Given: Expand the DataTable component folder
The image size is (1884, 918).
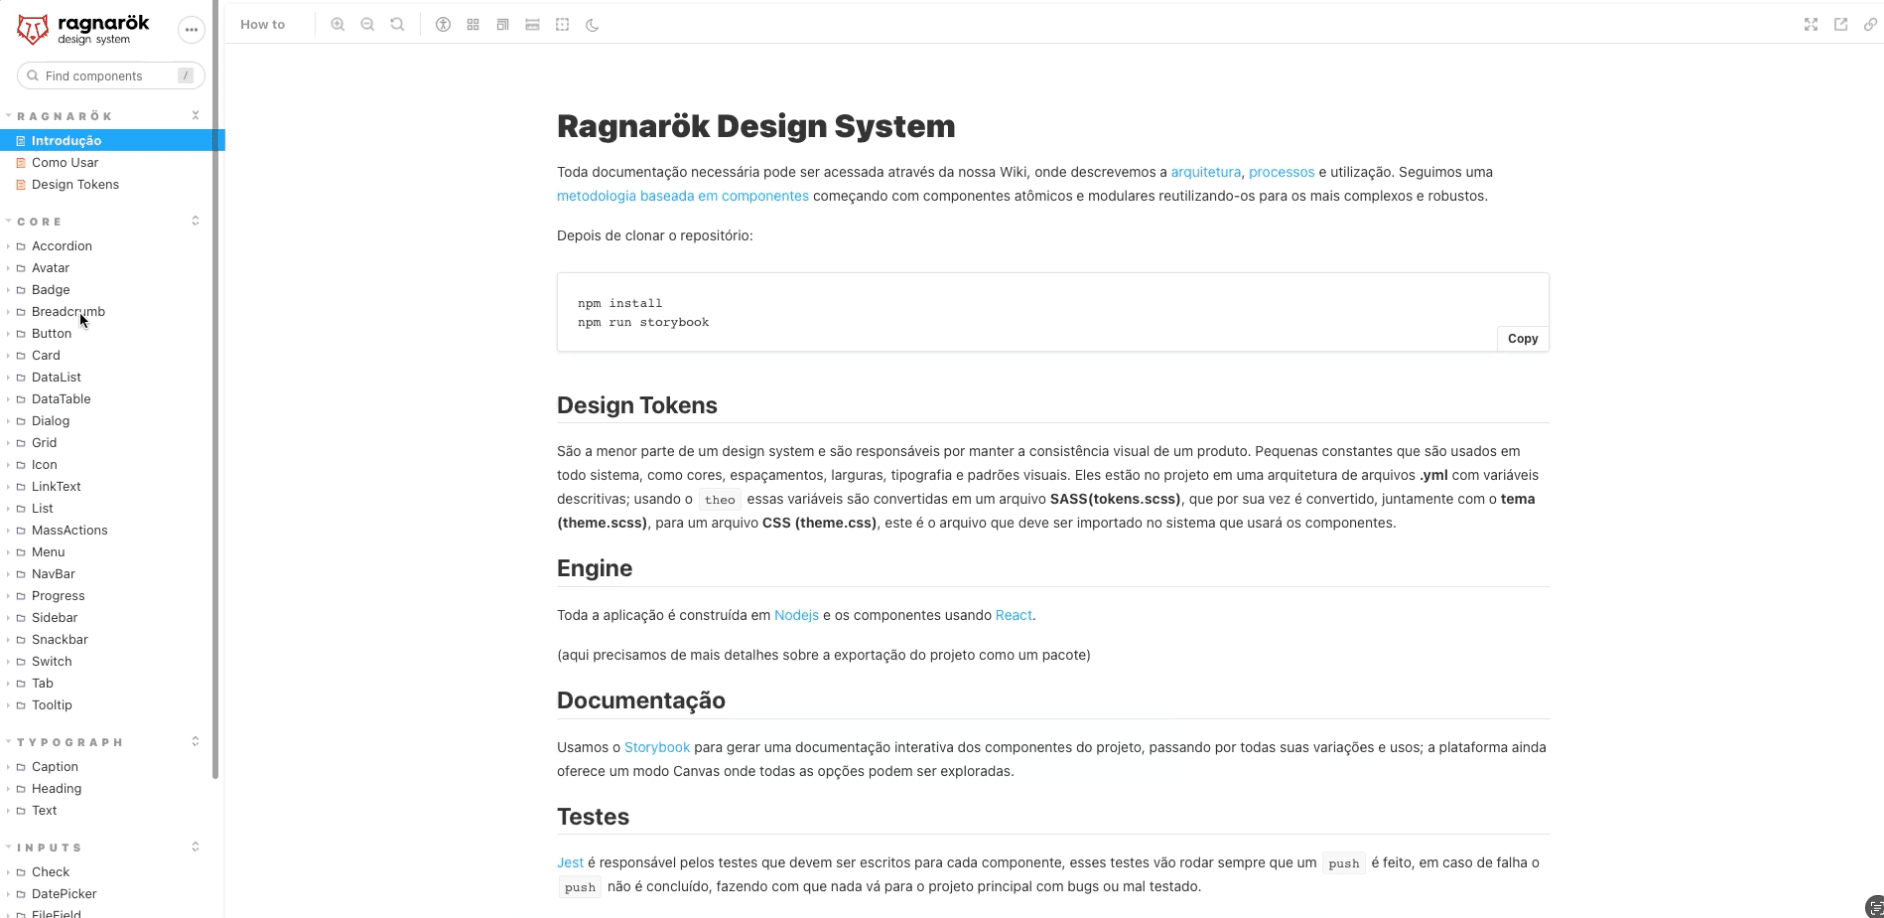Looking at the screenshot, I should pos(60,399).
